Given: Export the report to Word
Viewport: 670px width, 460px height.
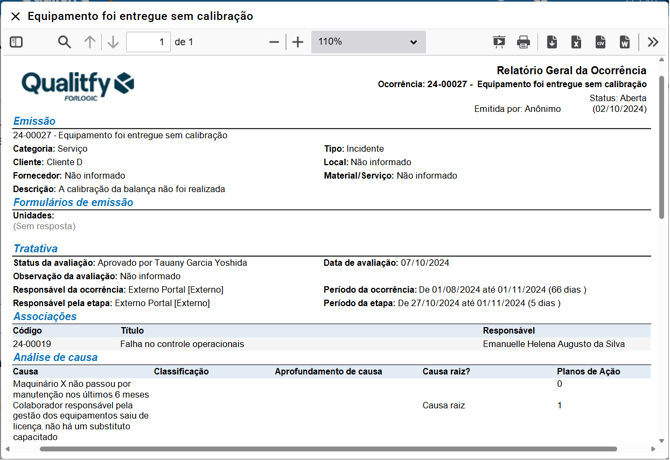Looking at the screenshot, I should point(625,42).
